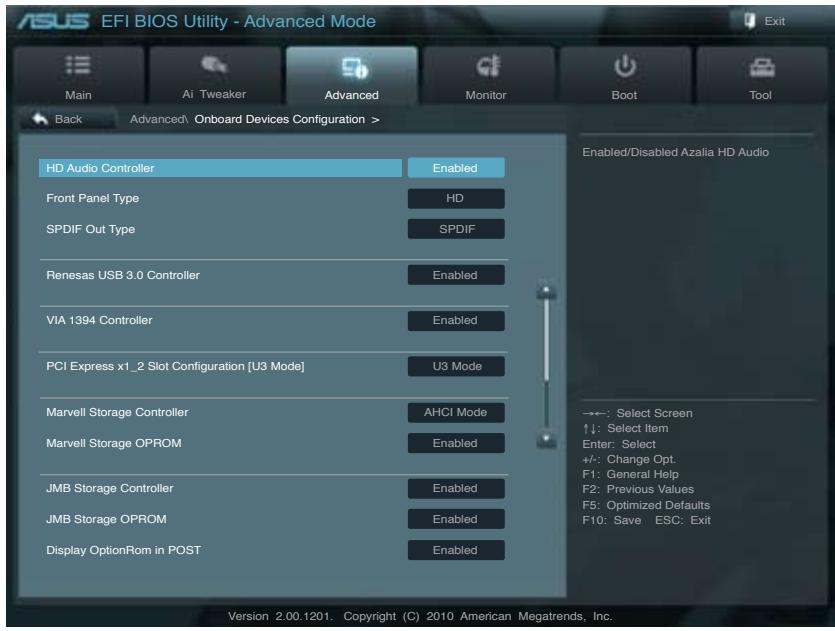Click the vertical scrollbar thumb
The height and width of the screenshot is (631, 835).
(x=546, y=341)
